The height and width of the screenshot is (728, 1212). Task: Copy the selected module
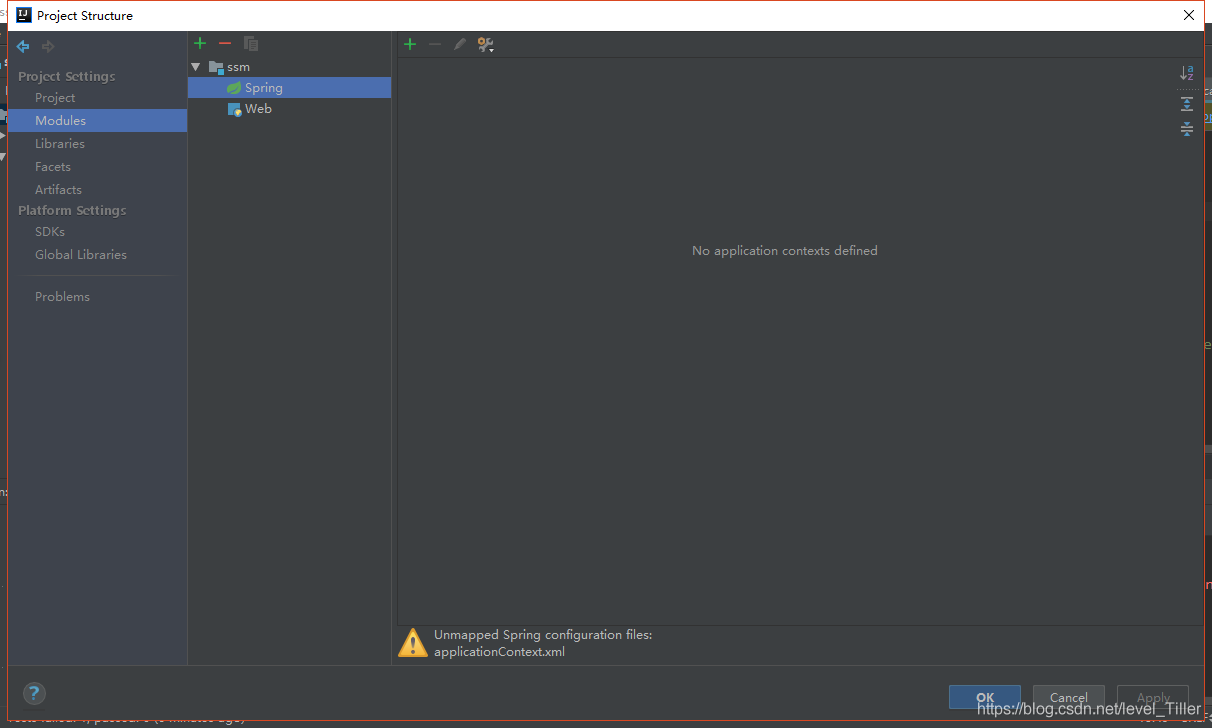coord(251,43)
